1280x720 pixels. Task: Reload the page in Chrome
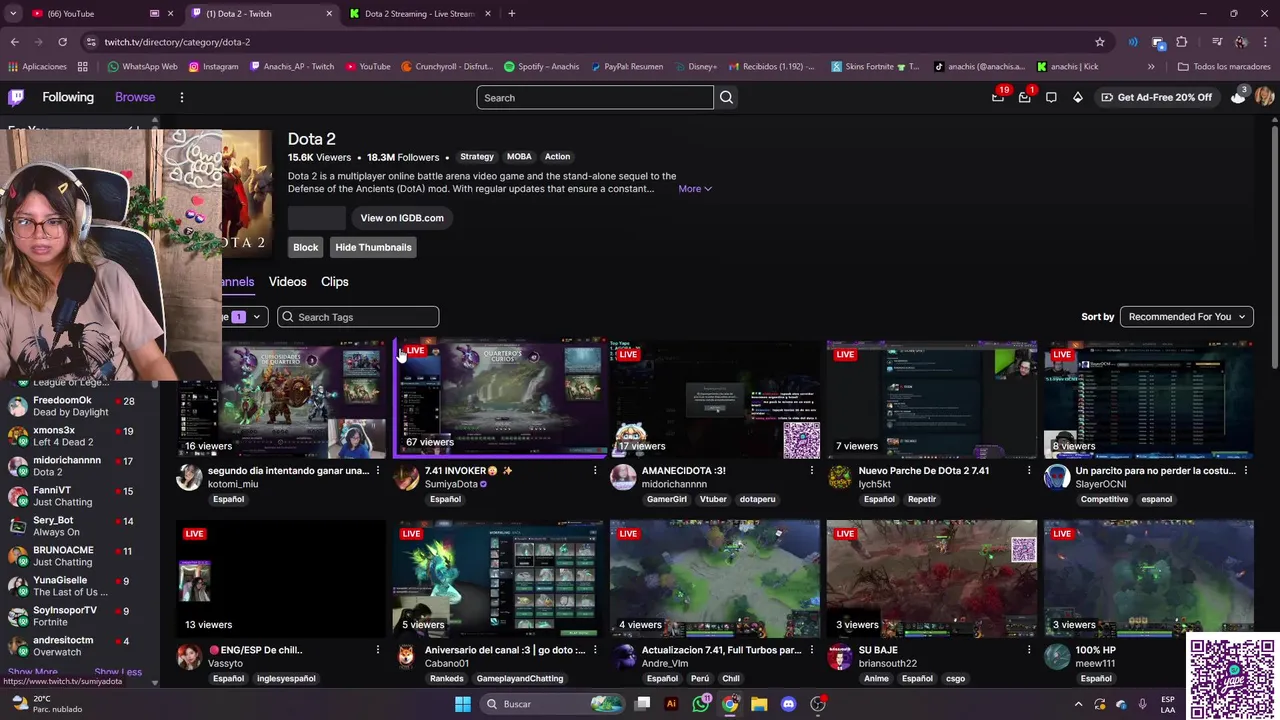62,42
